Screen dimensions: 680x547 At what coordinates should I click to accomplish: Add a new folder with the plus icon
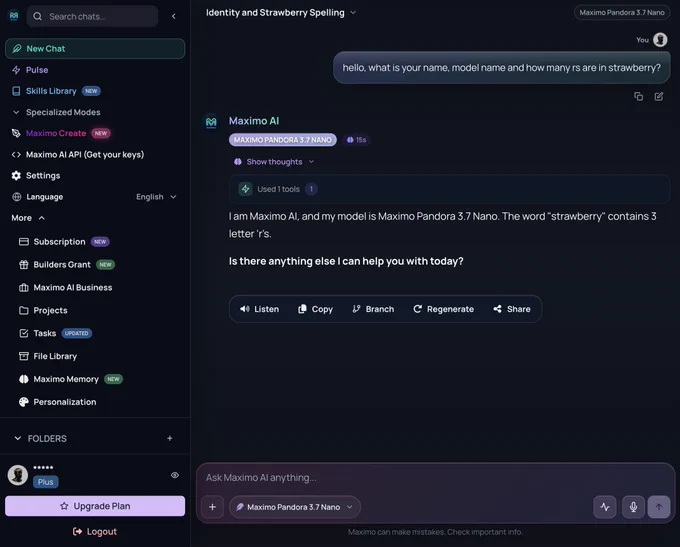(170, 439)
